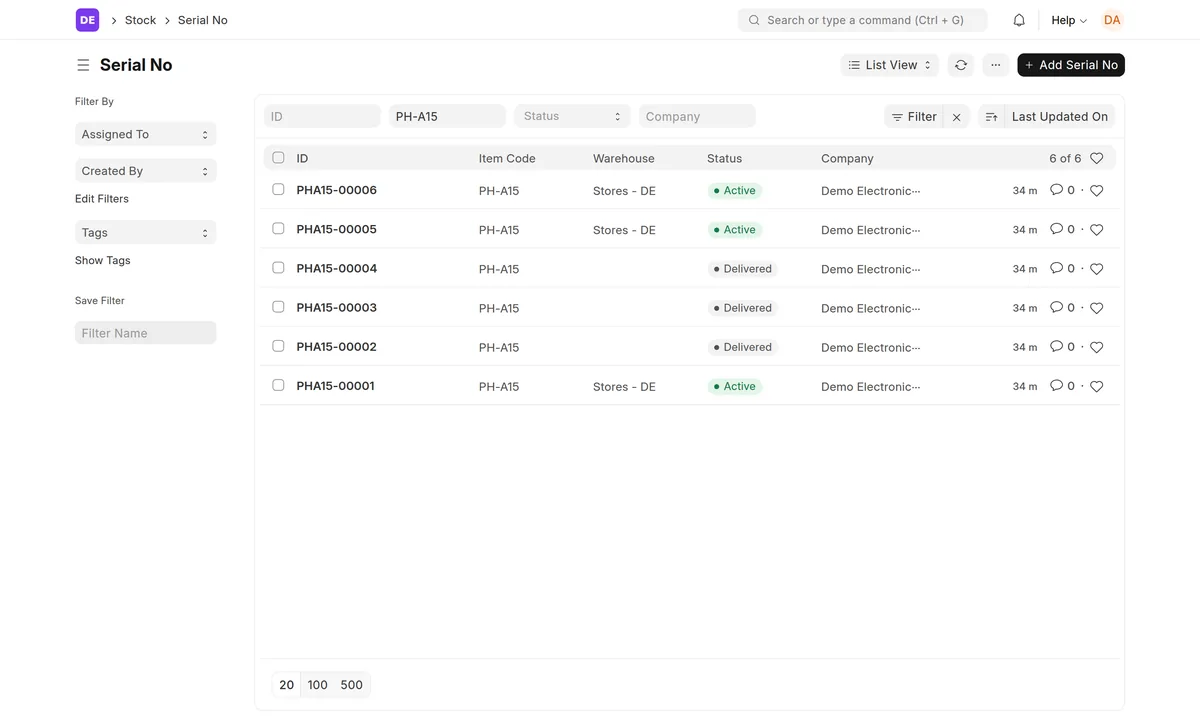The height and width of the screenshot is (720, 1200).
Task: Open the Filter button
Action: pos(914,117)
